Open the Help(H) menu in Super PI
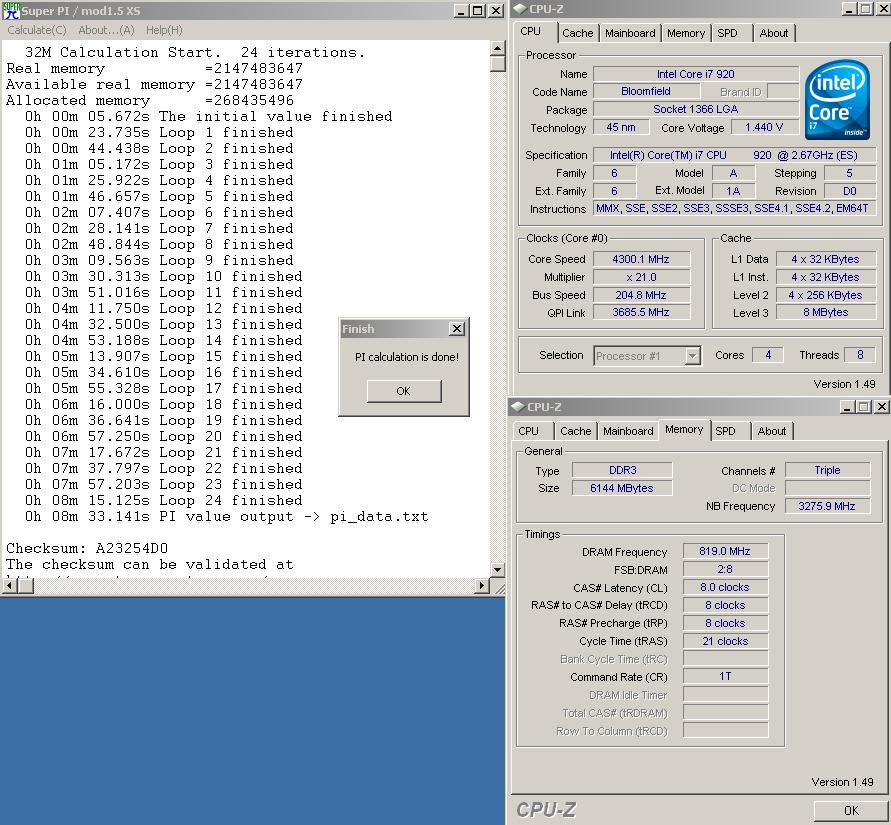Screen dimensions: 891x825 tap(164, 30)
